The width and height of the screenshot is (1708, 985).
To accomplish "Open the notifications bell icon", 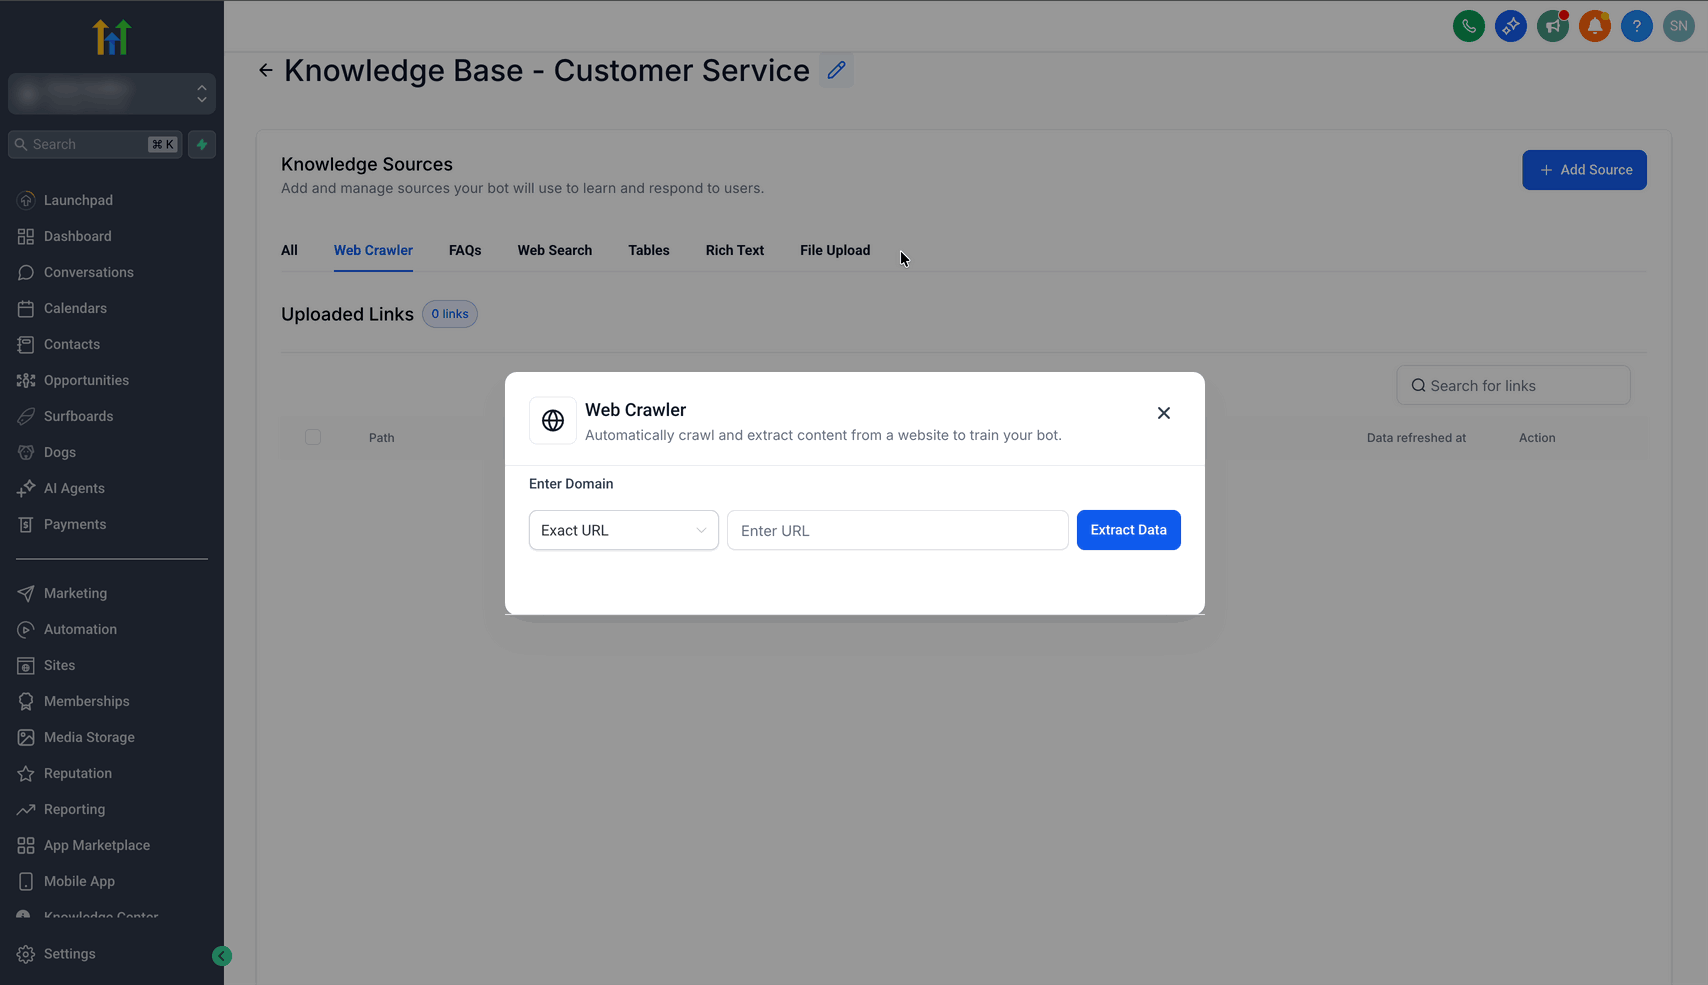I will [1594, 26].
